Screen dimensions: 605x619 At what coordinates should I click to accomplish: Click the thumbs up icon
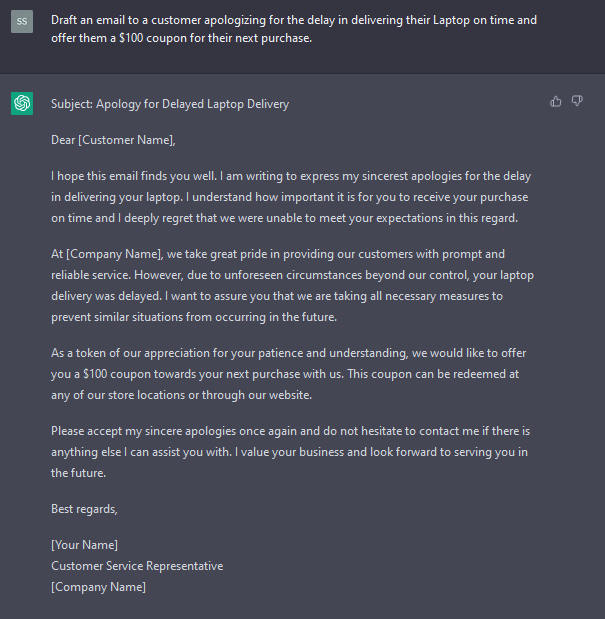click(x=556, y=101)
